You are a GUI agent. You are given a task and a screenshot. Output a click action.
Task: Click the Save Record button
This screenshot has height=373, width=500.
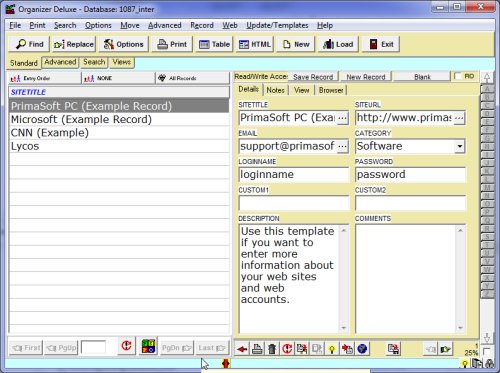click(313, 77)
